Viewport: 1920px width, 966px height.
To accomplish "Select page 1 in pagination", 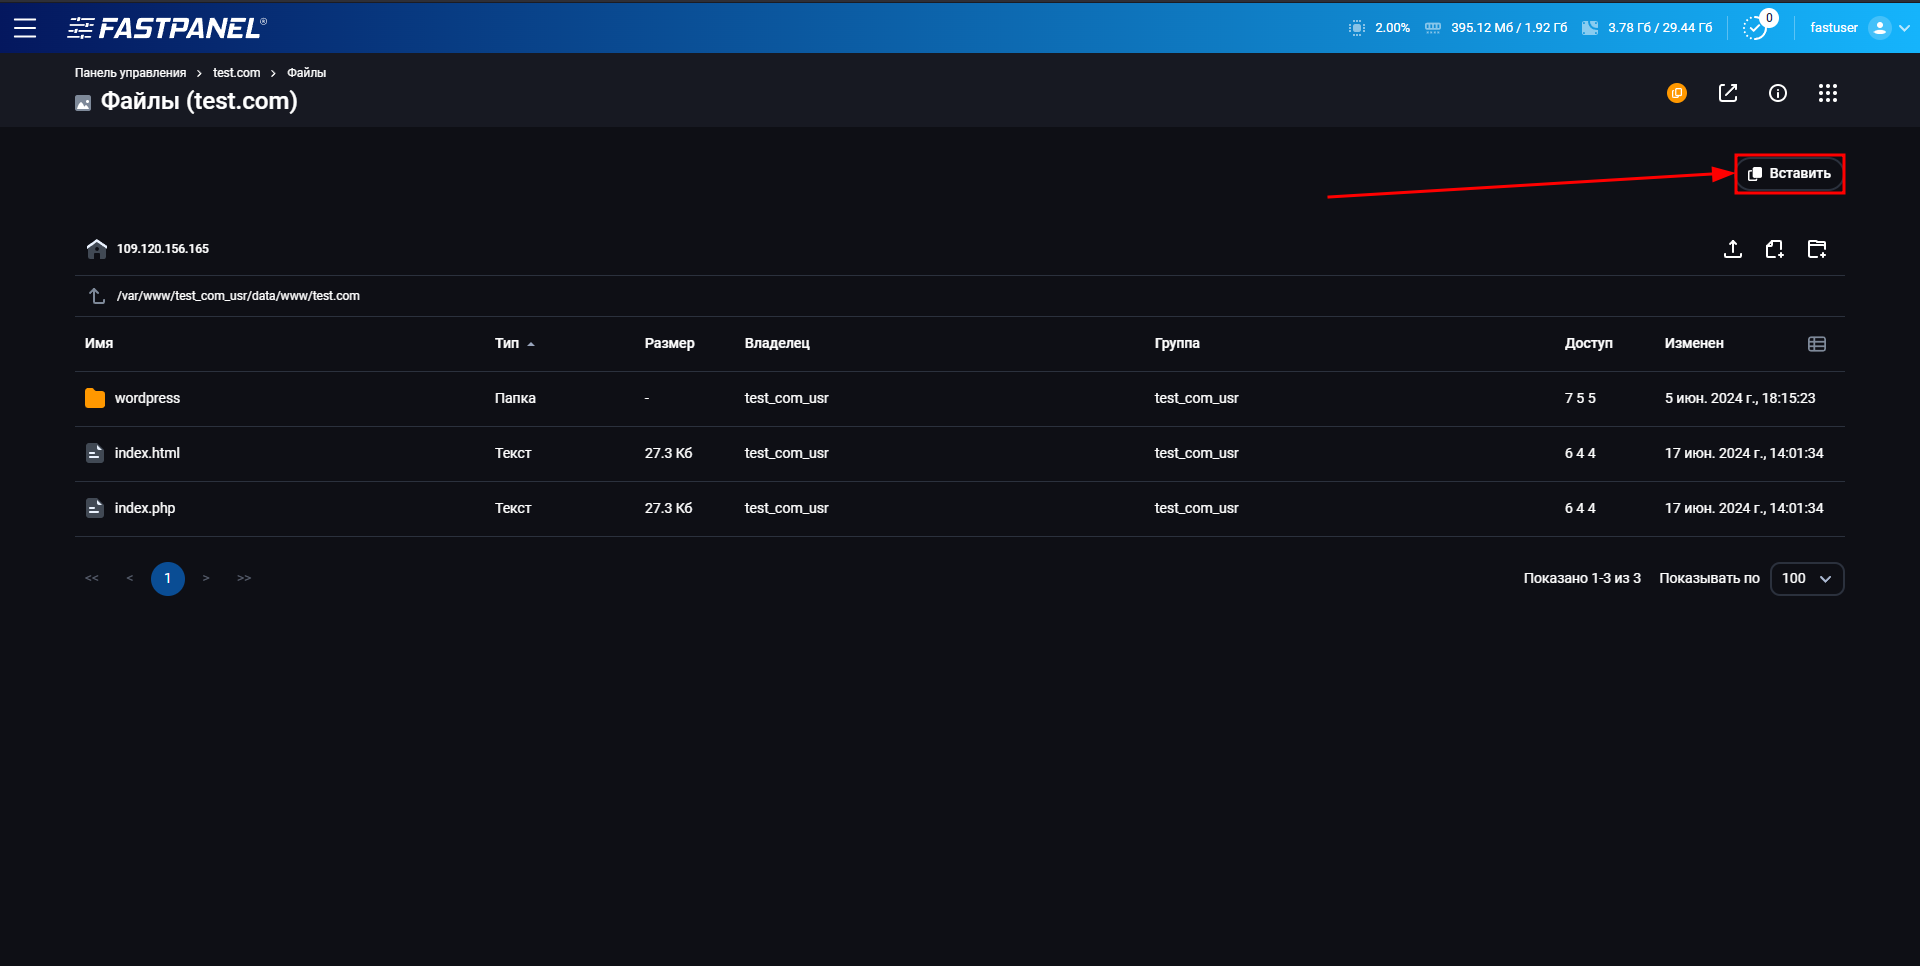I will pyautogui.click(x=168, y=579).
